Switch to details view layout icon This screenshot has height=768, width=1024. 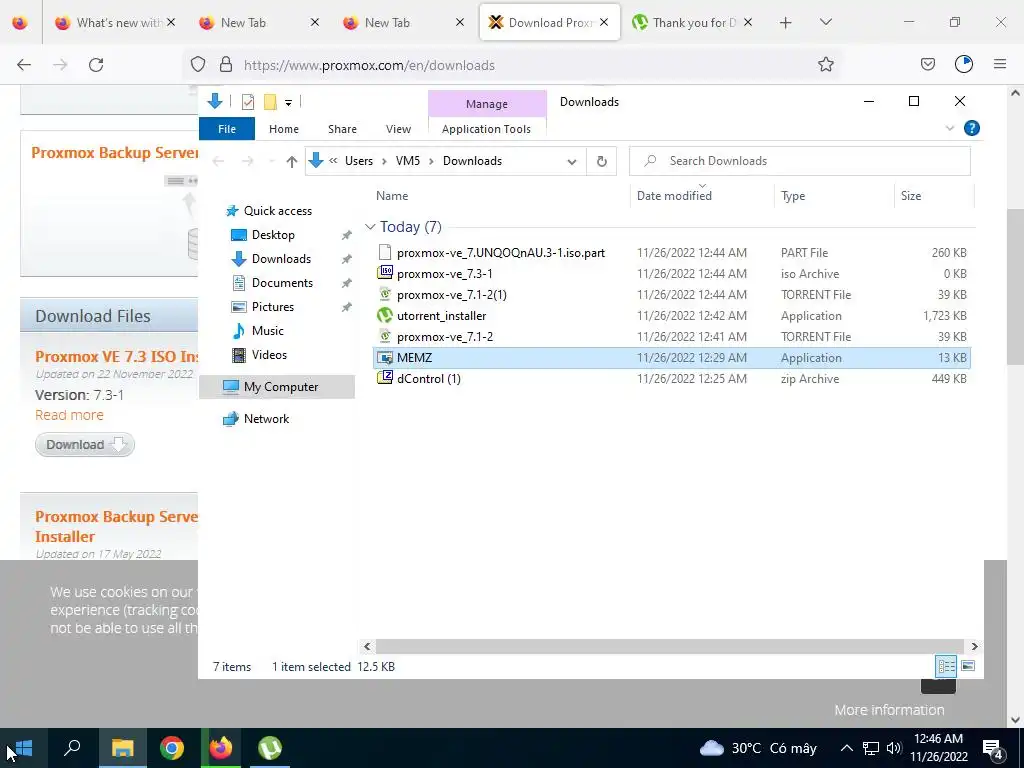point(946,666)
